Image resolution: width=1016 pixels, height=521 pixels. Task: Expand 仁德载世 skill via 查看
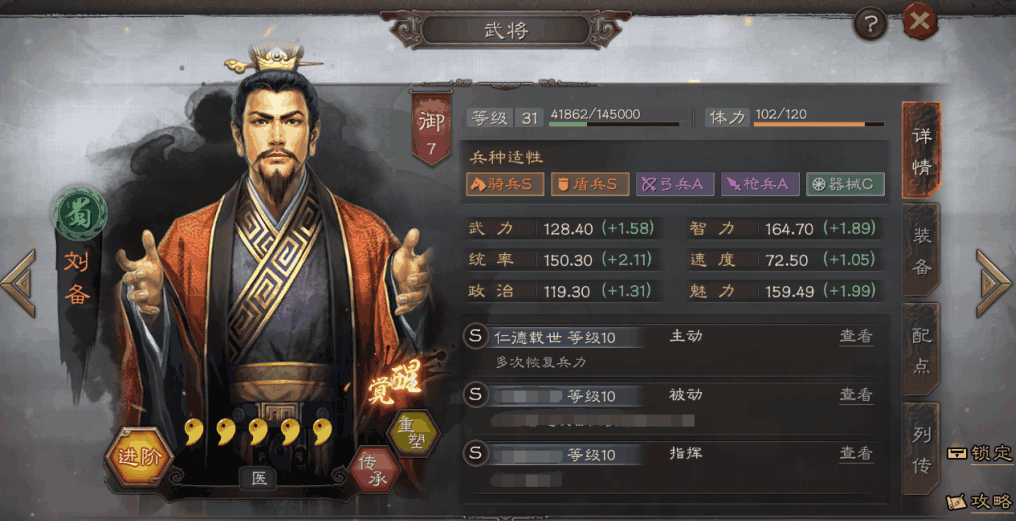856,336
